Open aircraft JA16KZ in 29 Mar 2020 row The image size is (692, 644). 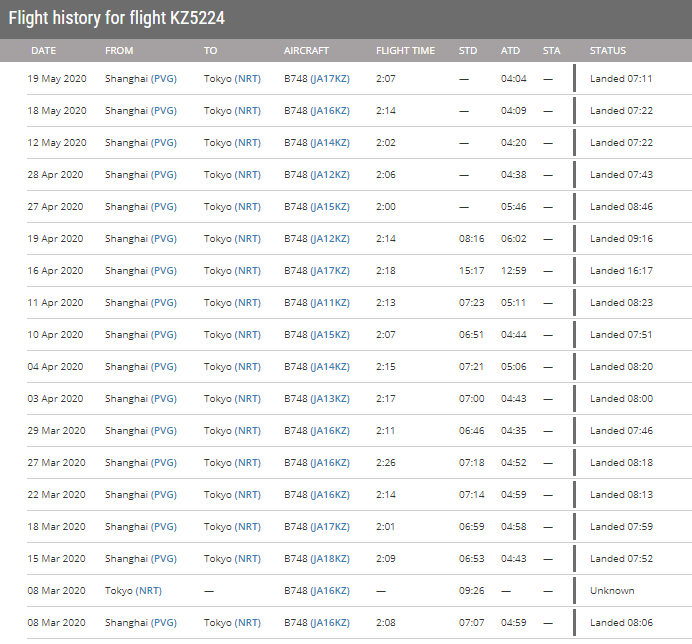coord(330,431)
